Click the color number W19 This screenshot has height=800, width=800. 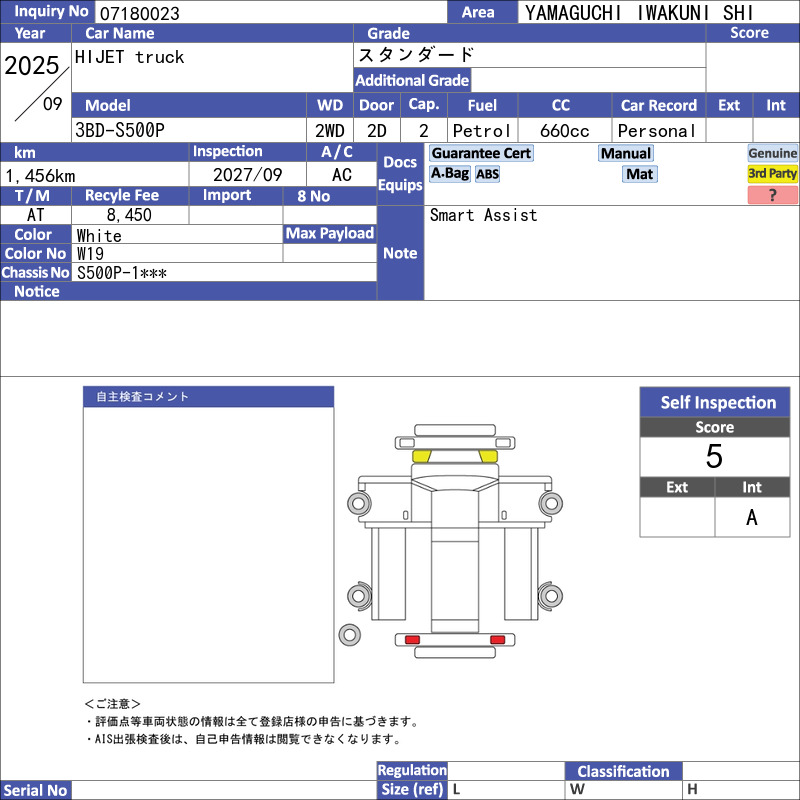point(90,254)
